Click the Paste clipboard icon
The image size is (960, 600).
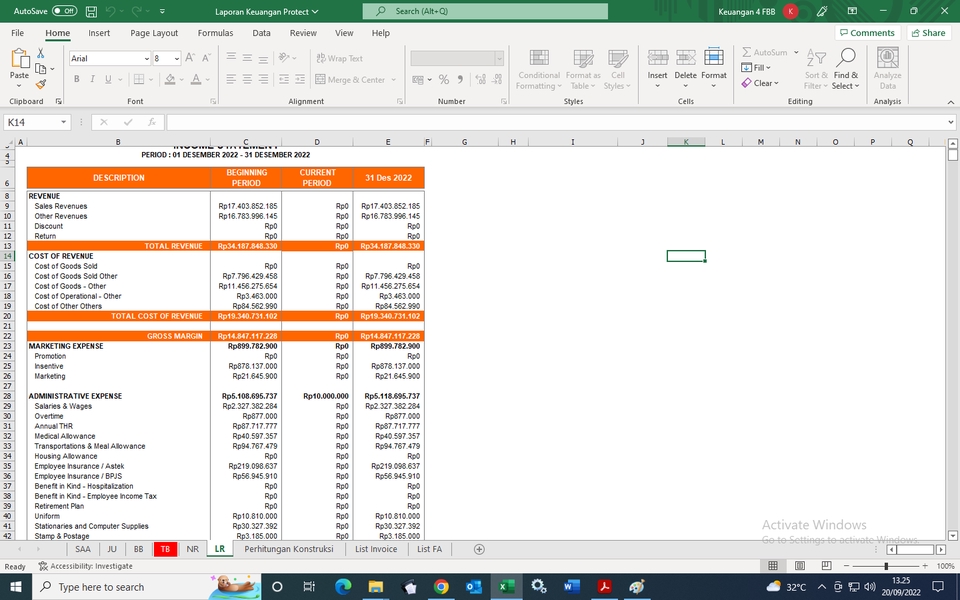[x=19, y=59]
